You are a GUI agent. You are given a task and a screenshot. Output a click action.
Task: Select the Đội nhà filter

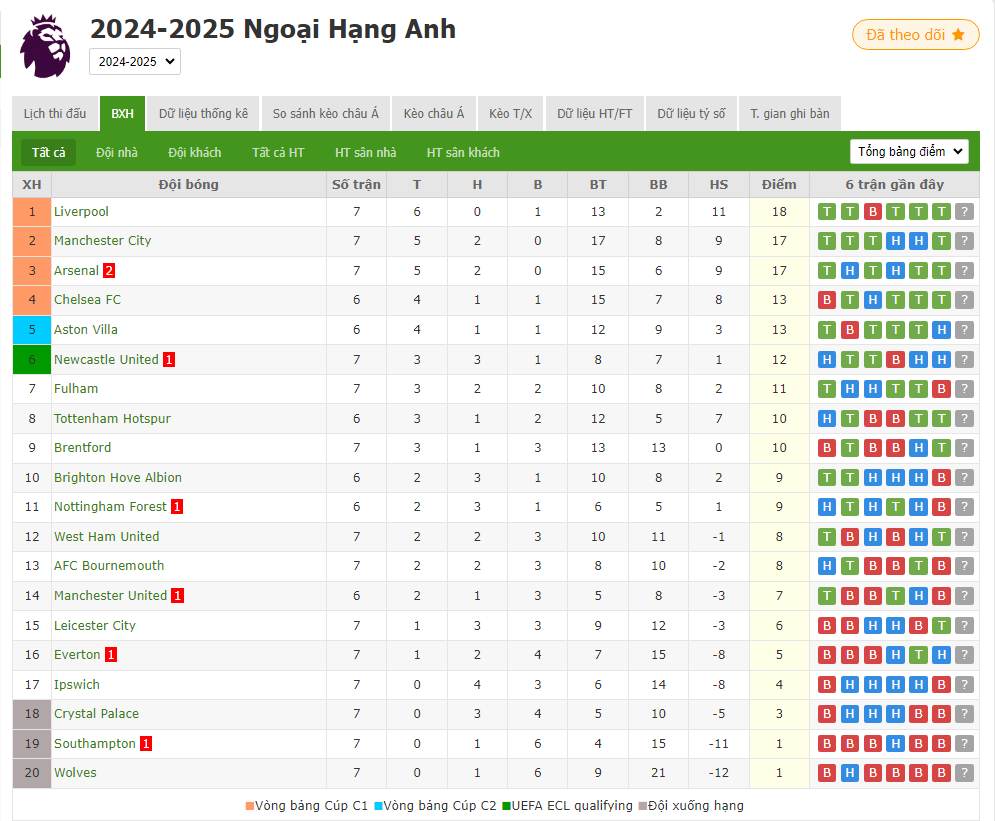pos(117,153)
